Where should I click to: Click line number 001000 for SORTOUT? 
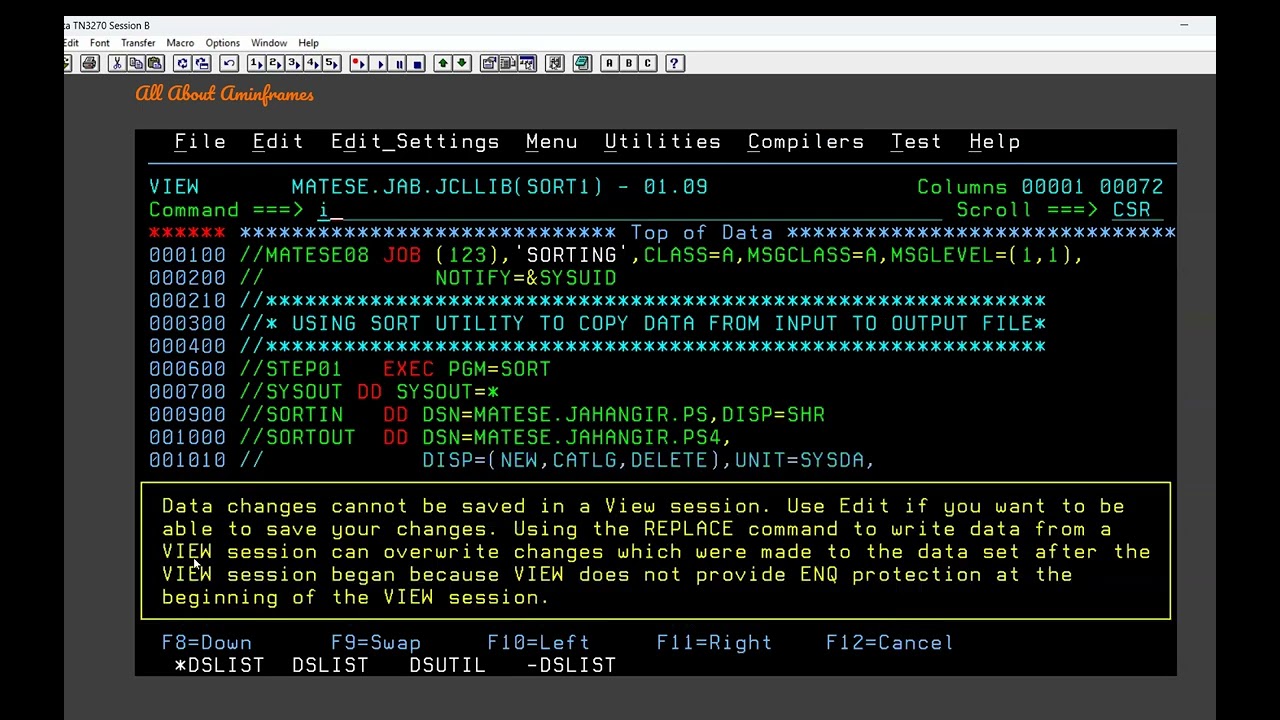[187, 438]
